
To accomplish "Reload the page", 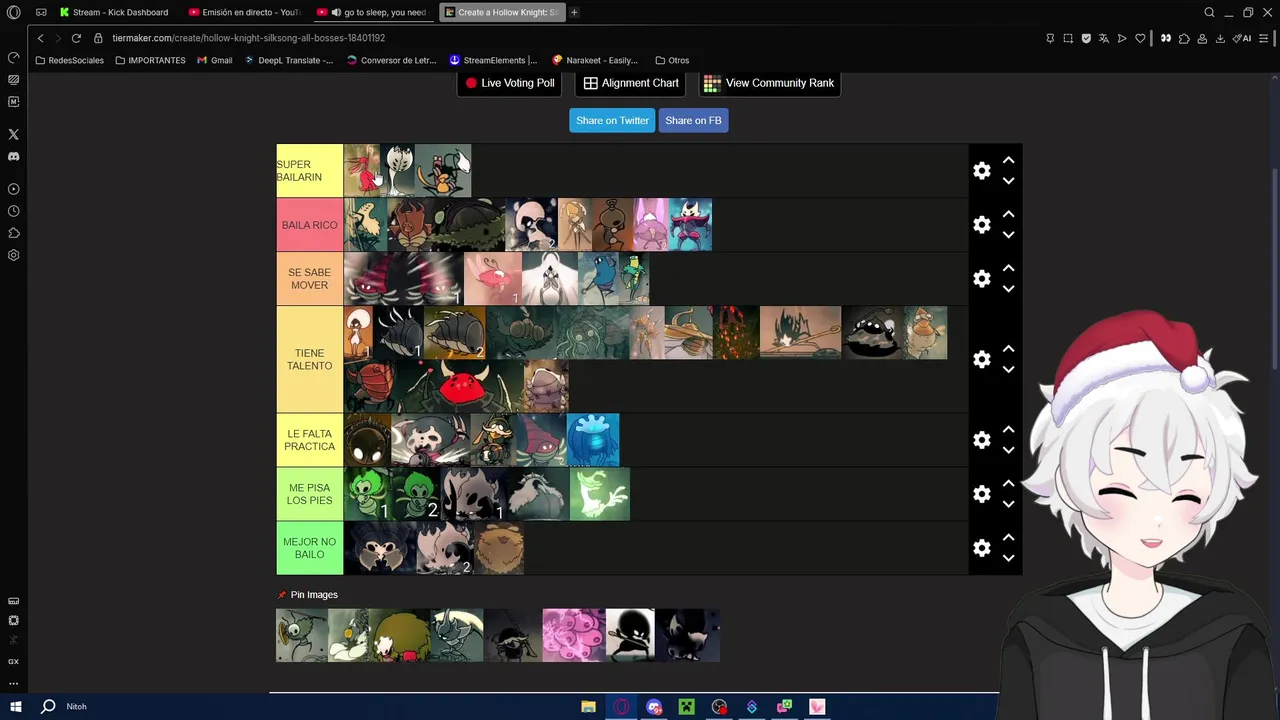I will pyautogui.click(x=76, y=38).
